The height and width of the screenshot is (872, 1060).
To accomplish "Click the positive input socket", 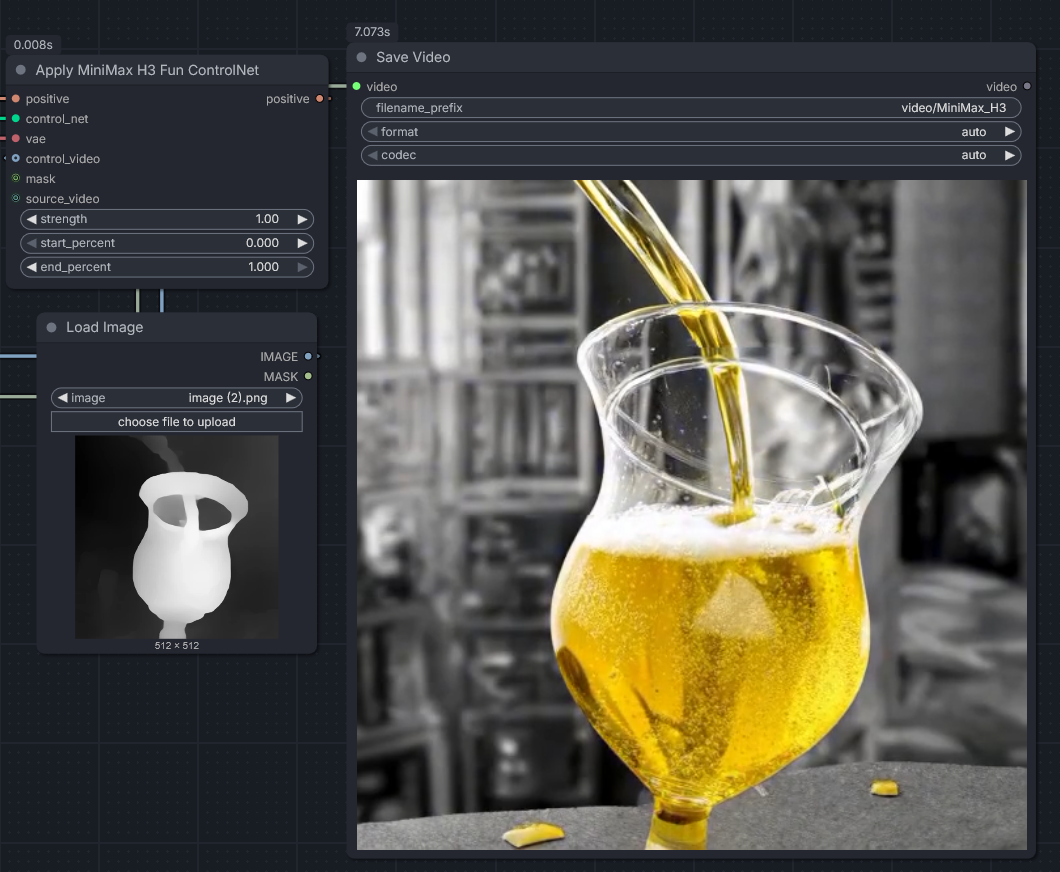I will [16, 99].
